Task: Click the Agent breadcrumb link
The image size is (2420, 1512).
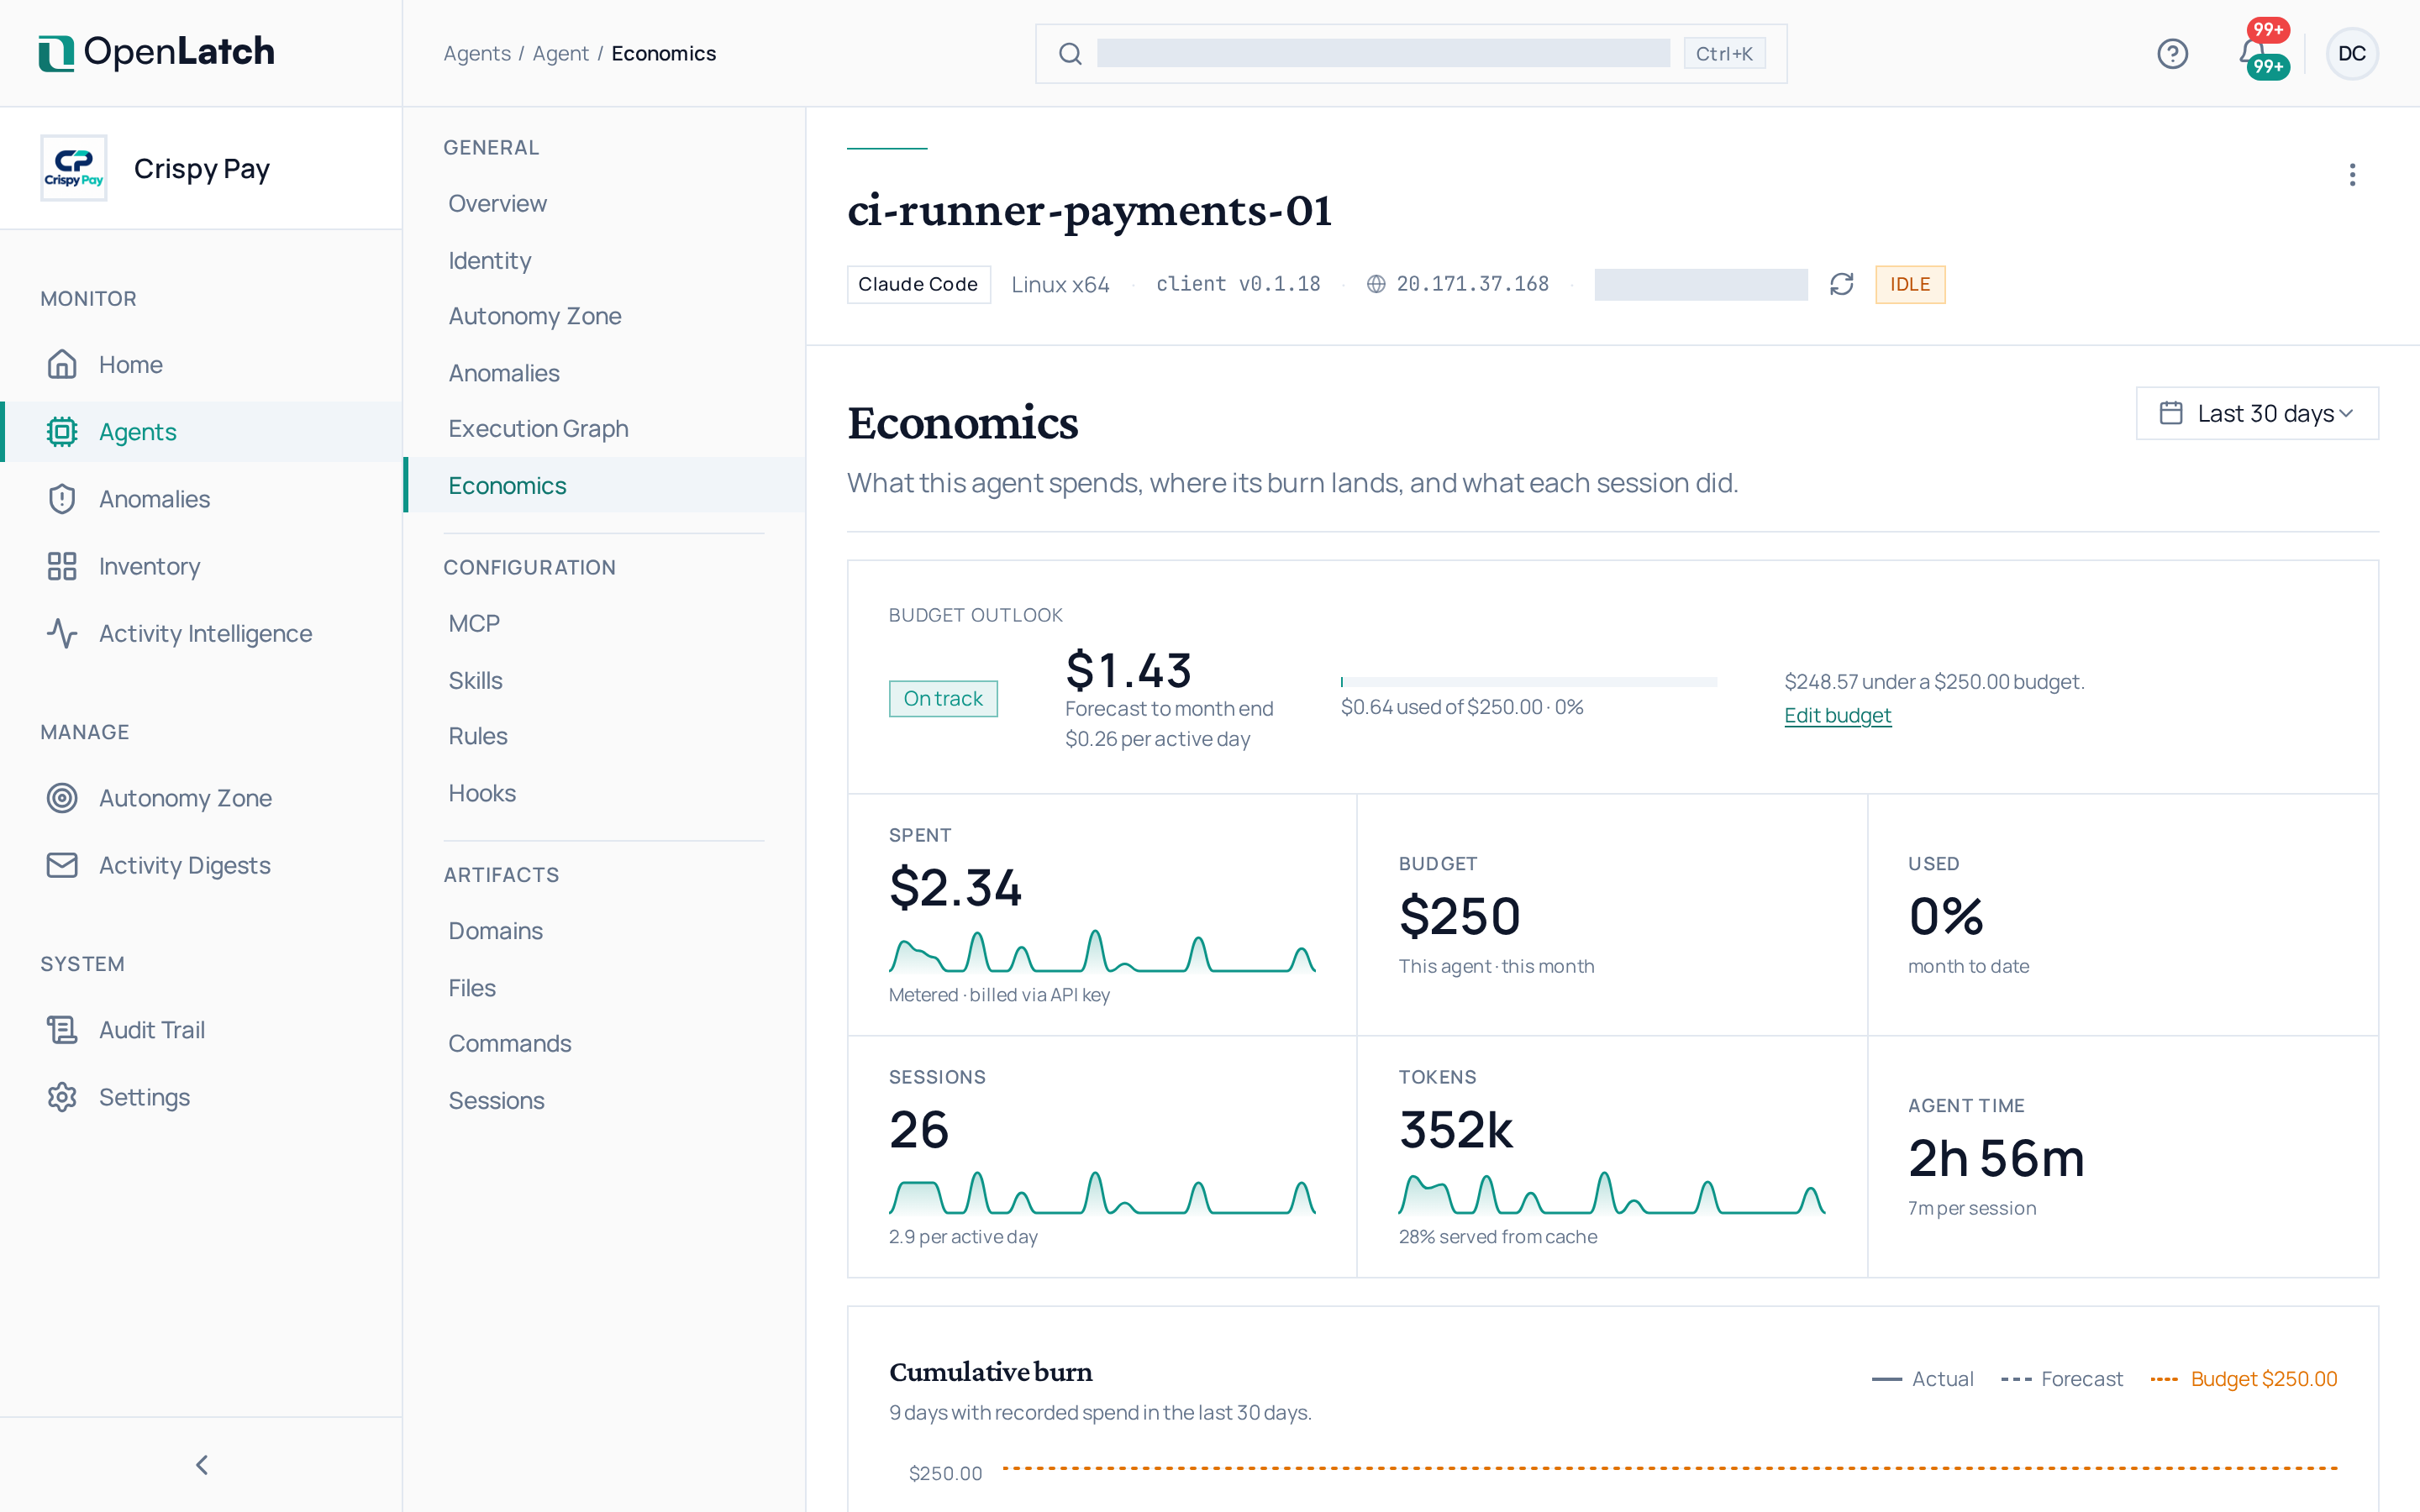Action: click(x=560, y=54)
